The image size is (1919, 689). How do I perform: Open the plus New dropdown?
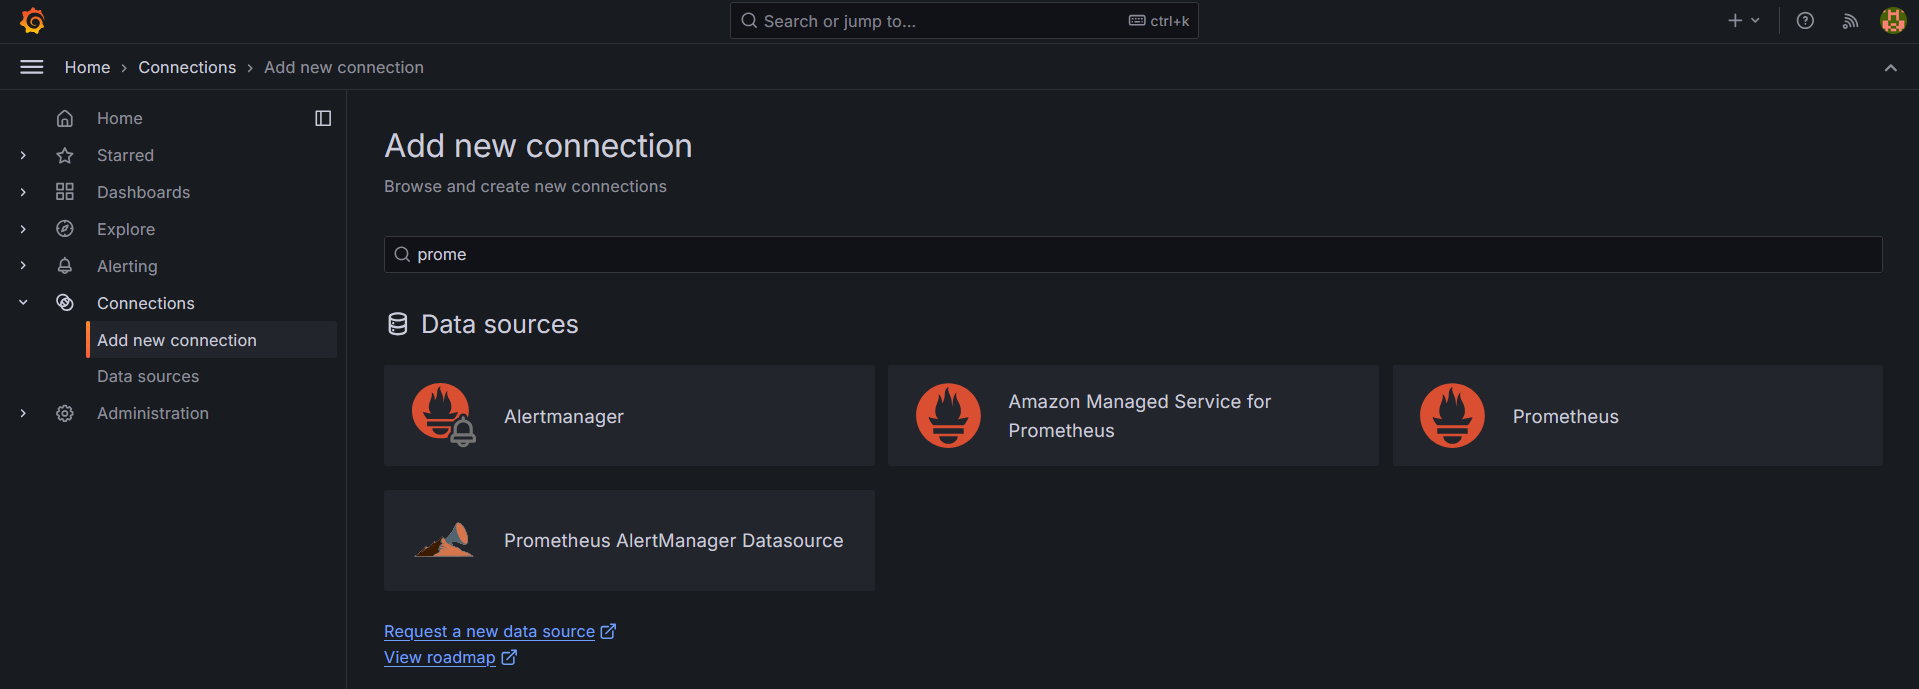(1743, 21)
